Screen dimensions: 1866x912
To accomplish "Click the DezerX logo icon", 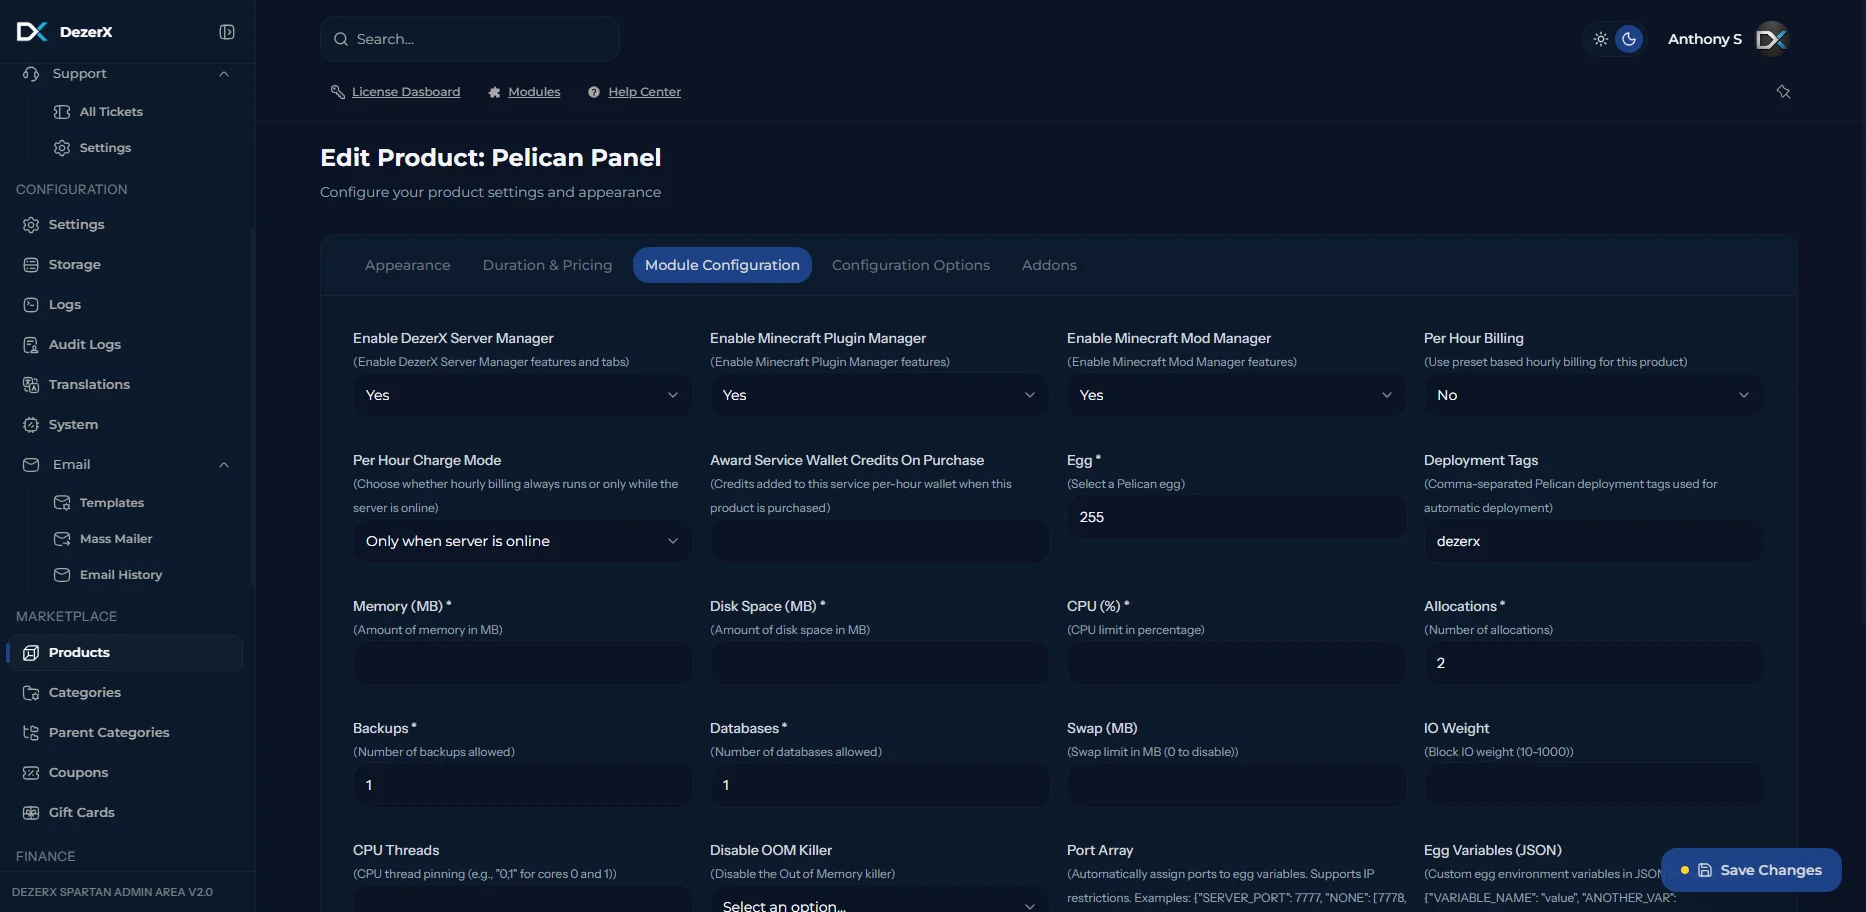I will click(32, 32).
